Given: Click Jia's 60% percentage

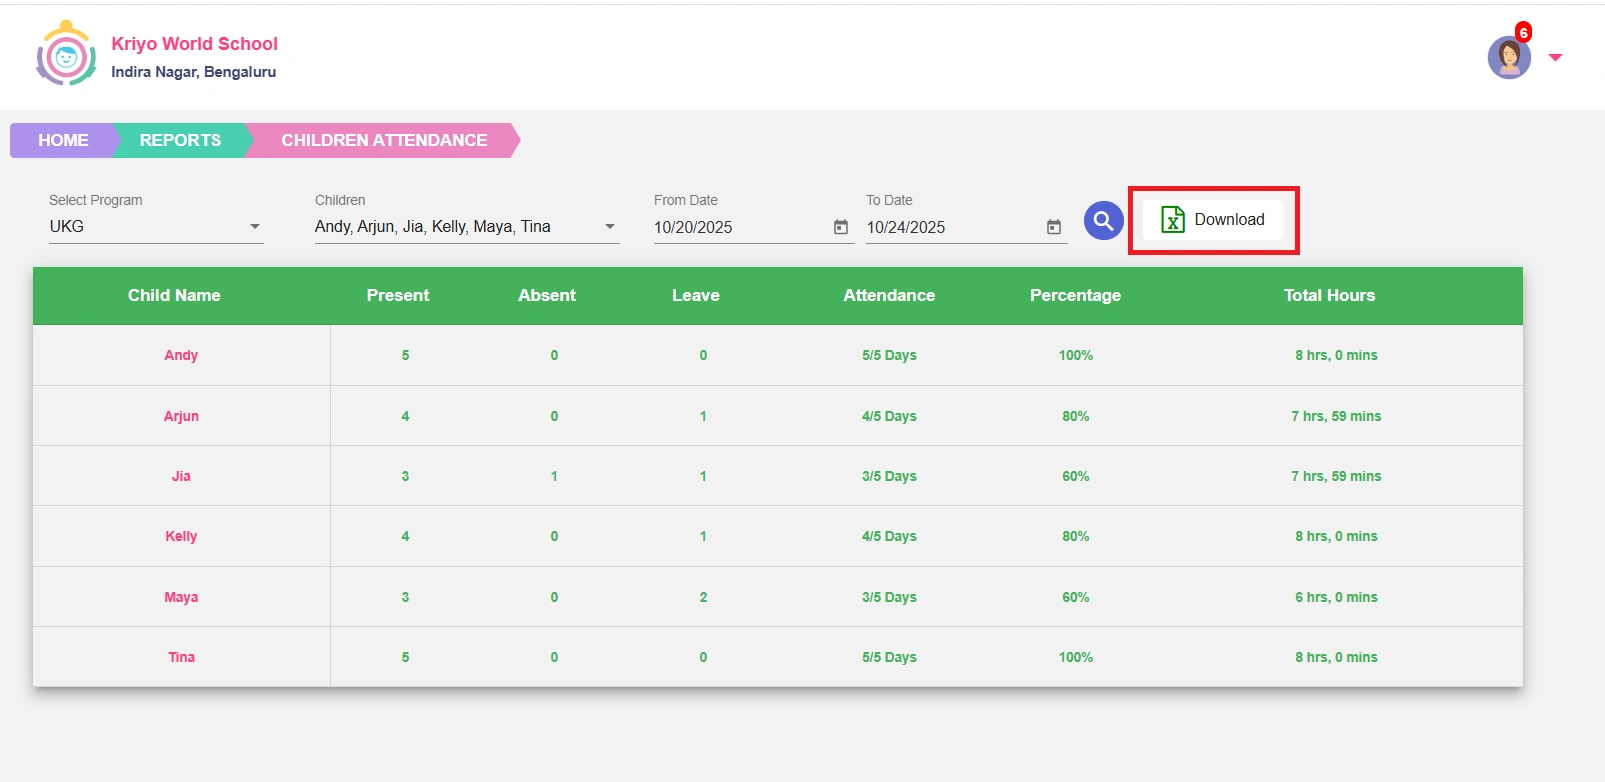Looking at the screenshot, I should [x=1076, y=476].
